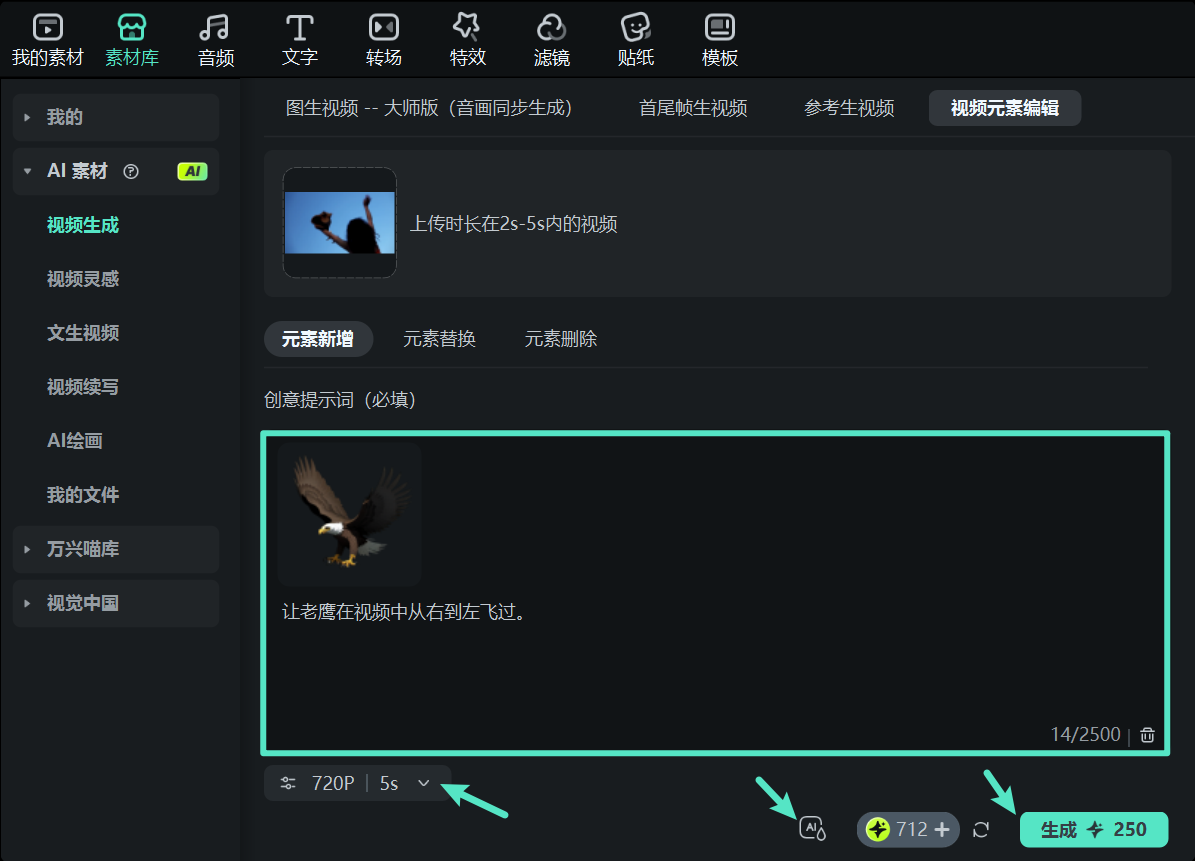1195x861 pixels.
Task: Switch to 我的素材 (My Media) panel
Action: pyautogui.click(x=46, y=38)
